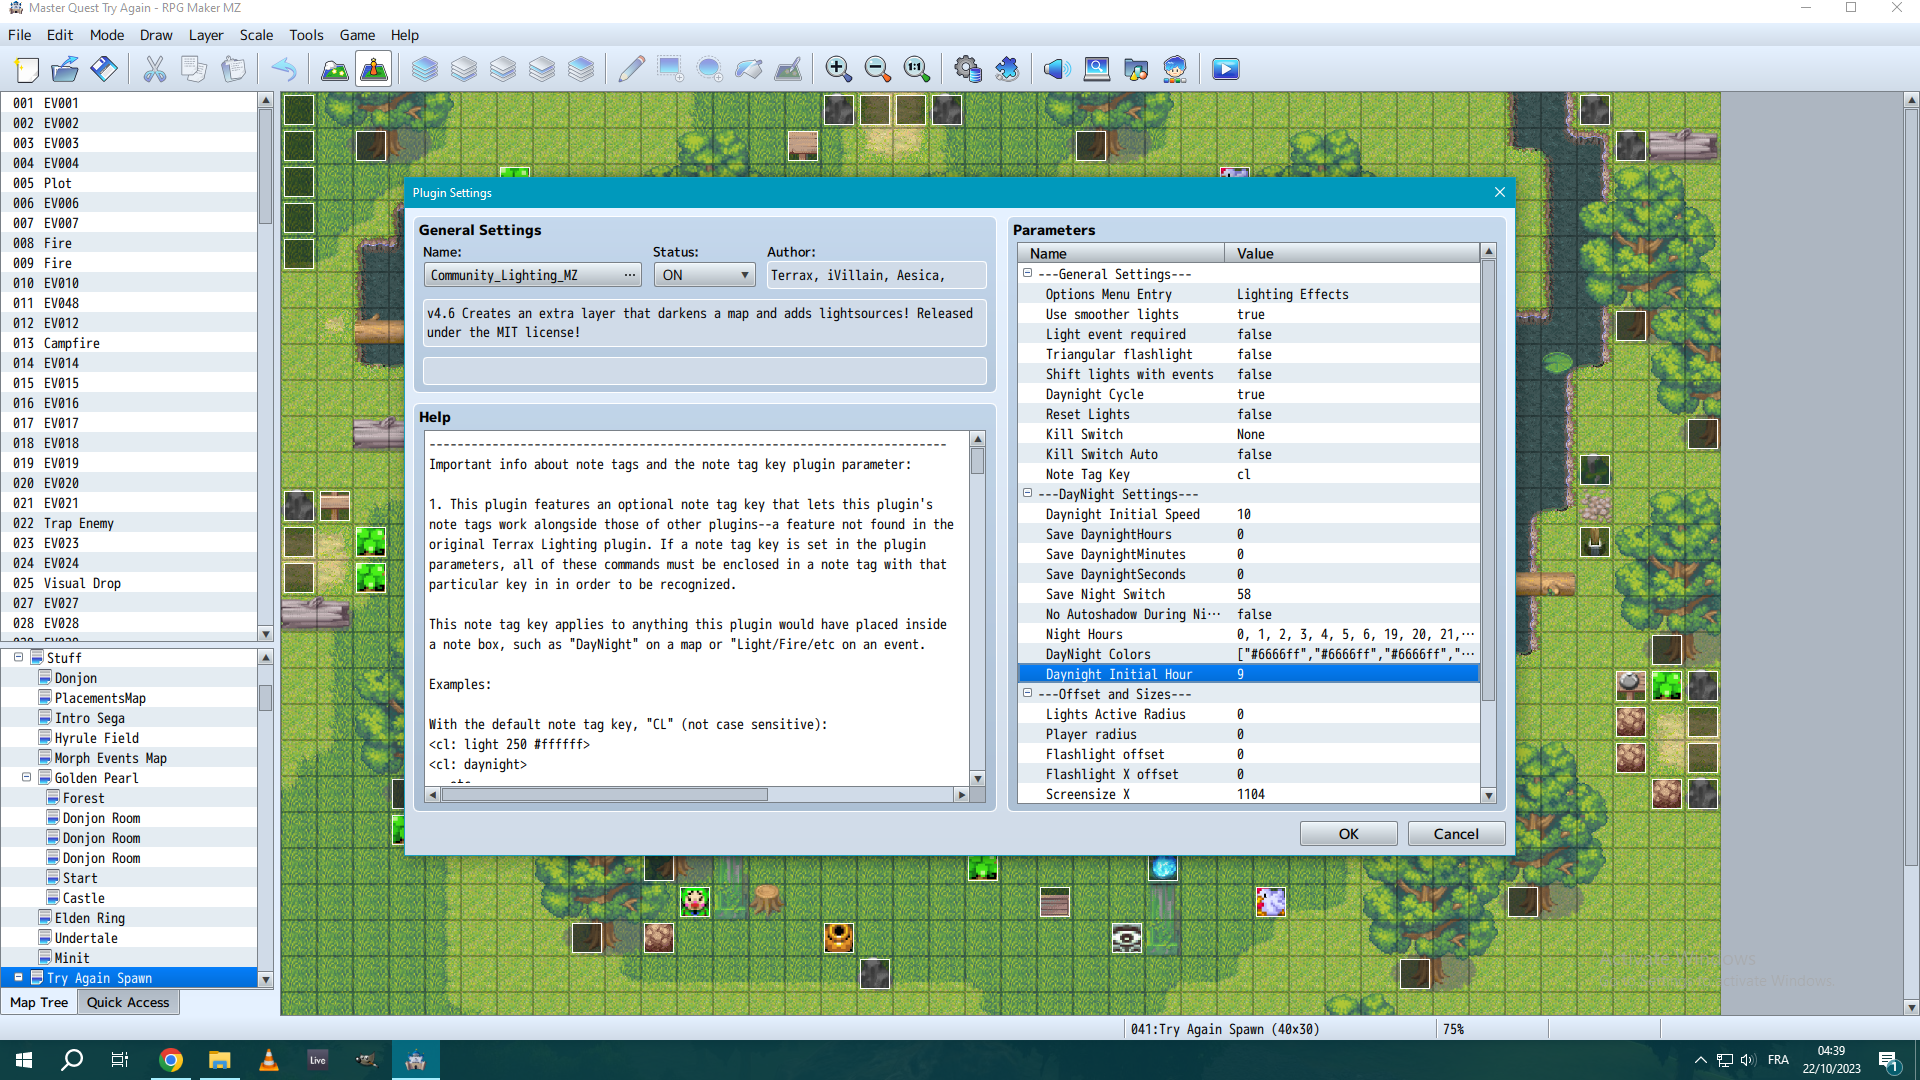Select the Note Tag Key parameter
The height and width of the screenshot is (1080, 1920).
(x=1248, y=474)
